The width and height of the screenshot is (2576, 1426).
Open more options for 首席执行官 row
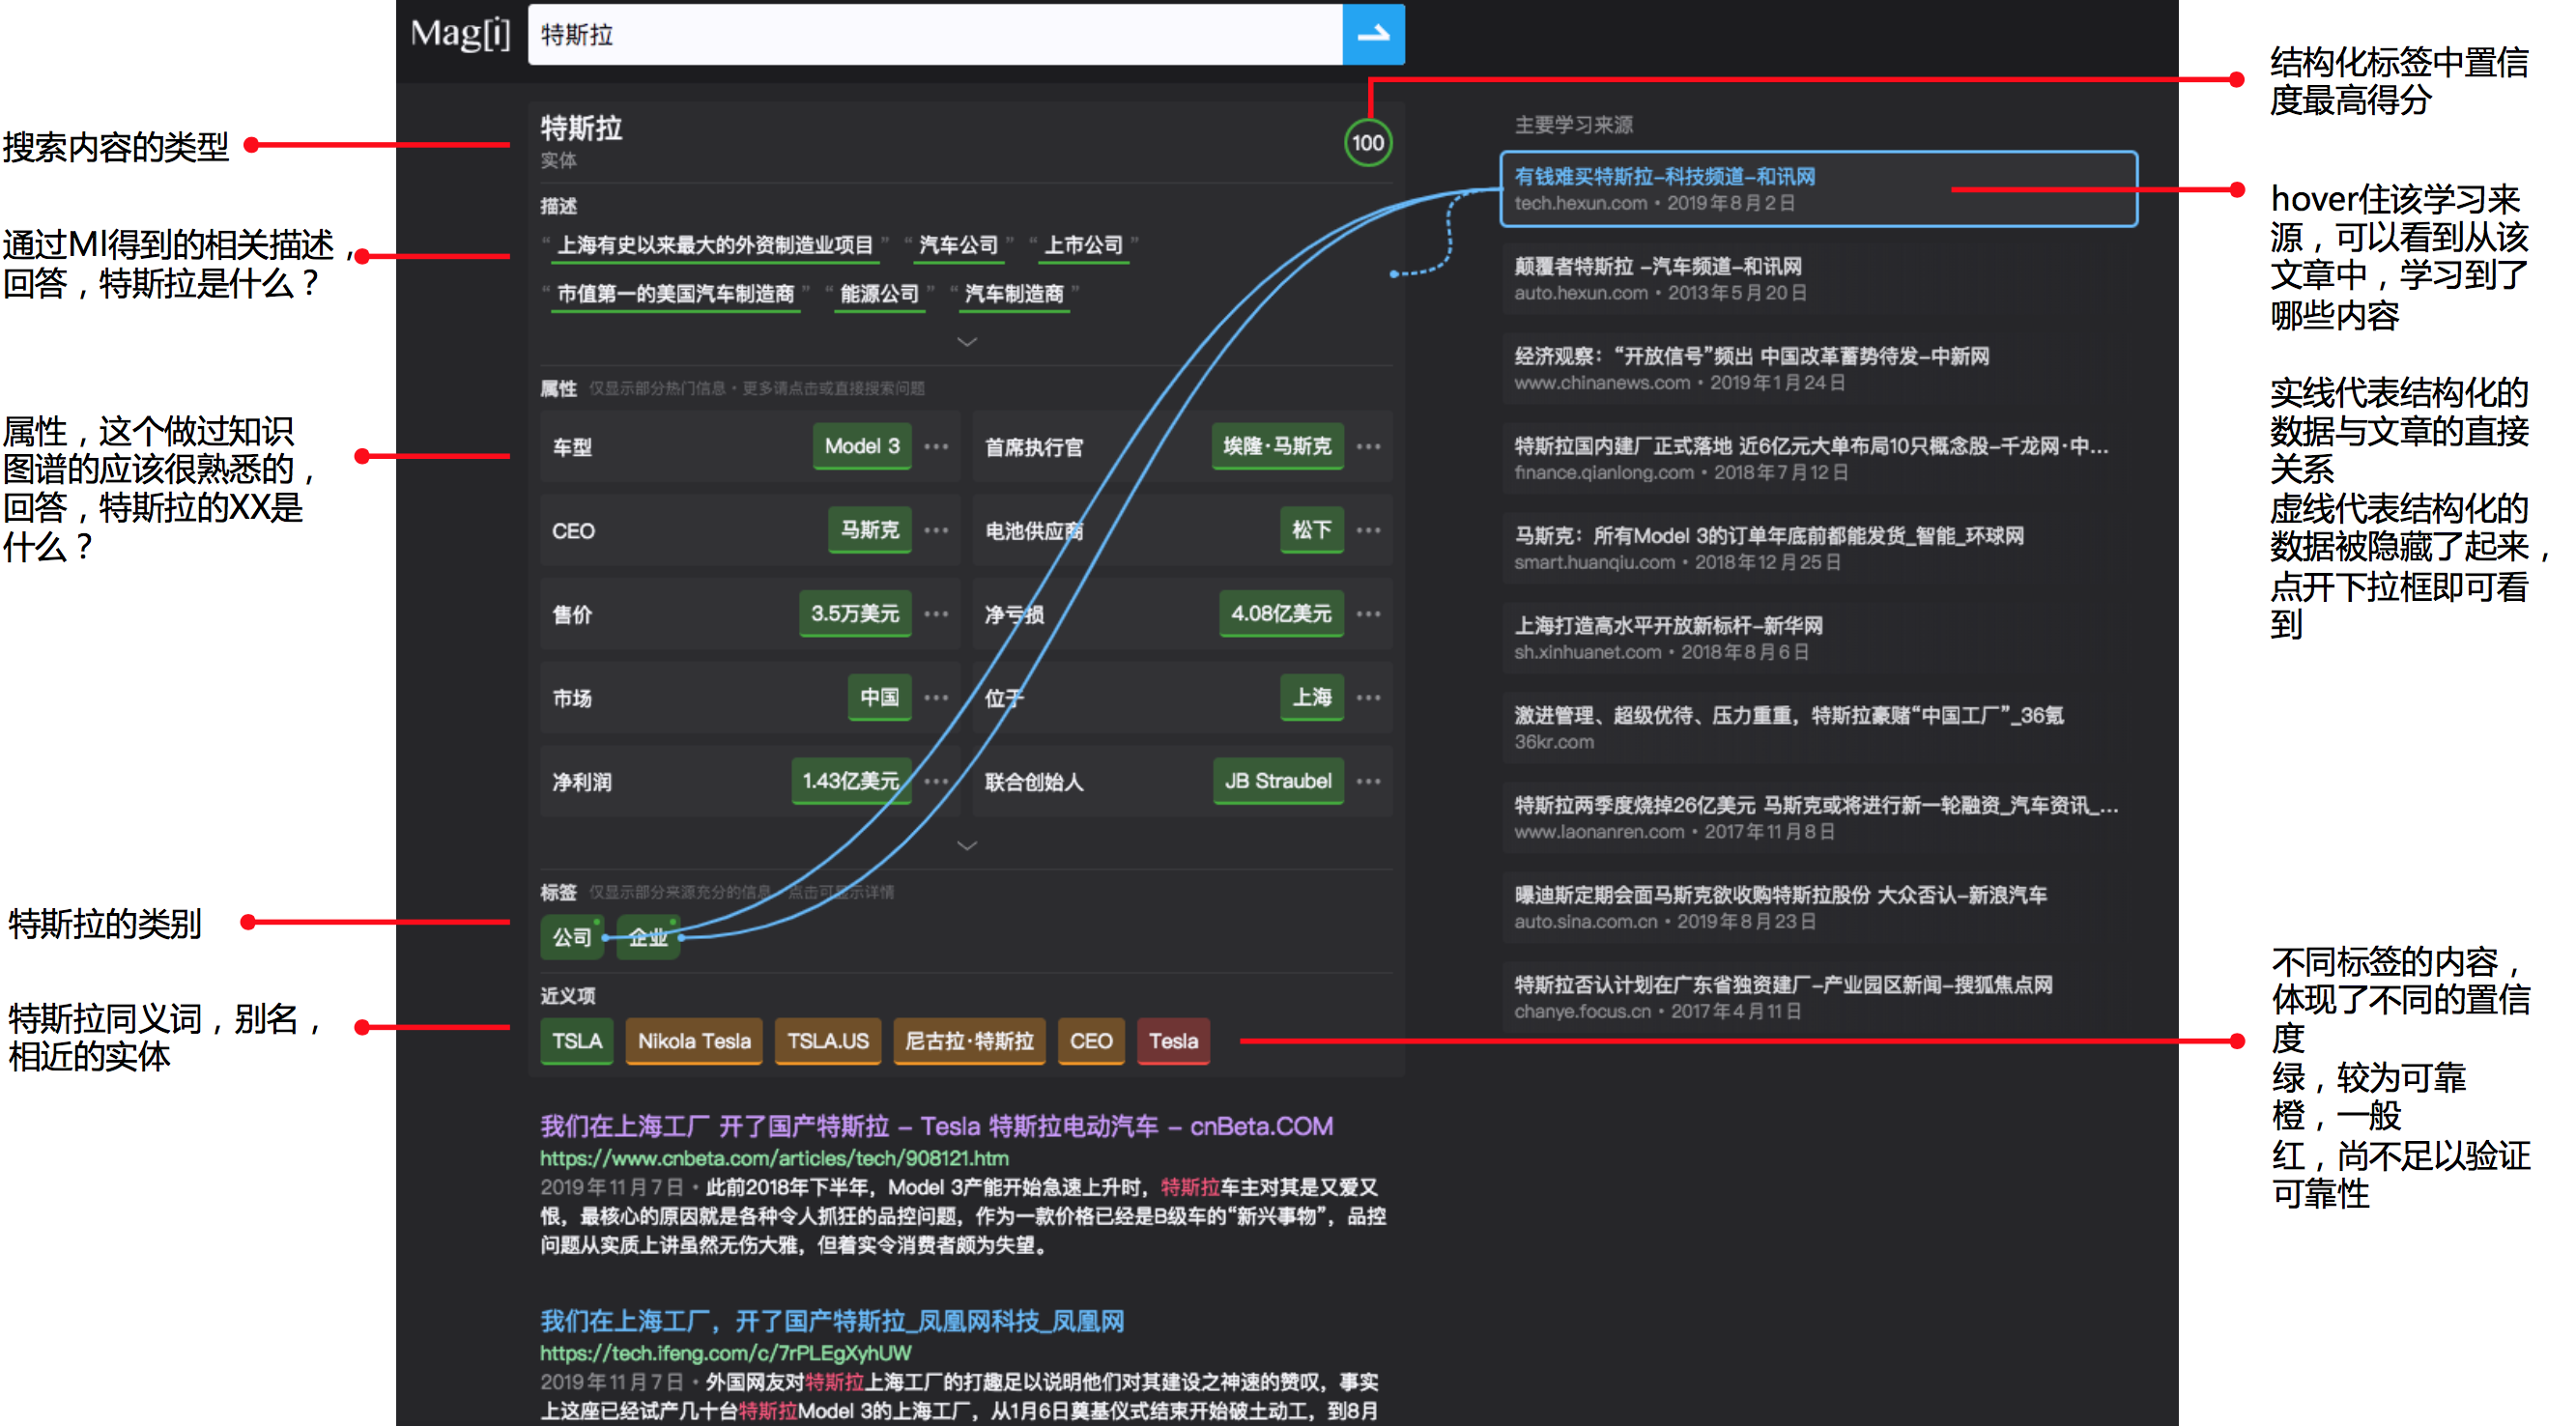[x=1368, y=446]
